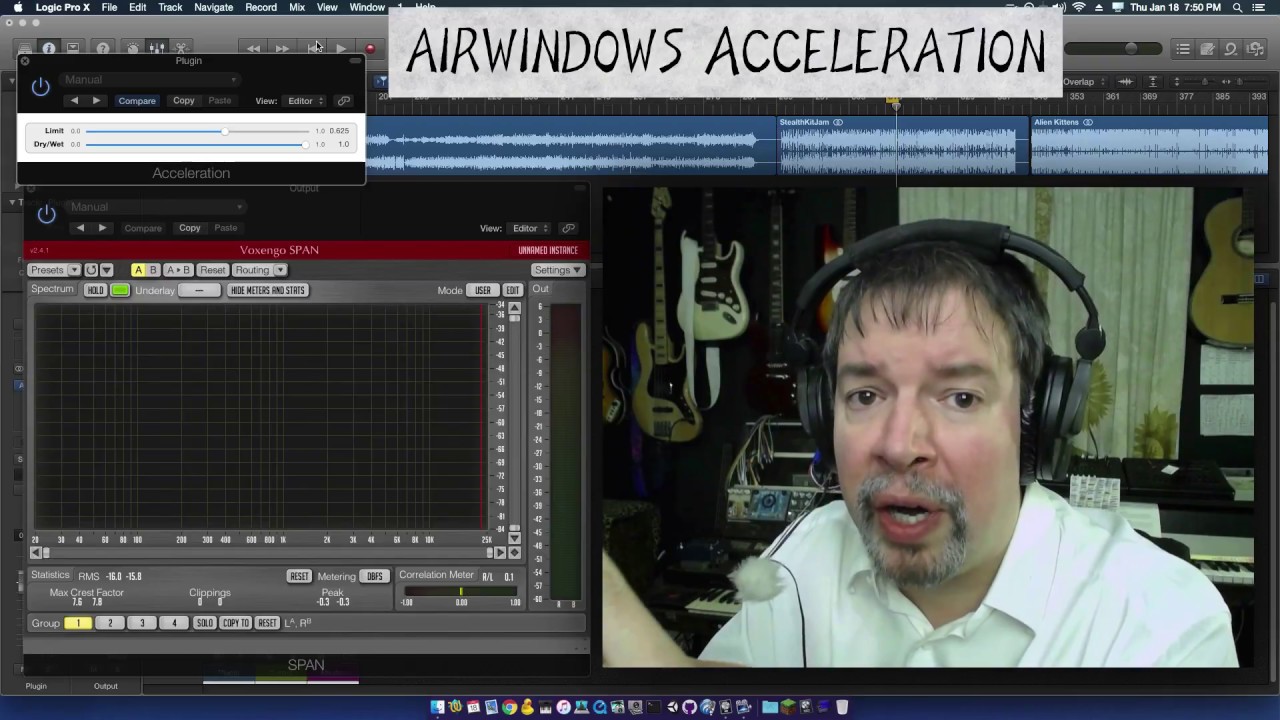
Task: Click EDIT spectrum mode button
Action: click(512, 290)
